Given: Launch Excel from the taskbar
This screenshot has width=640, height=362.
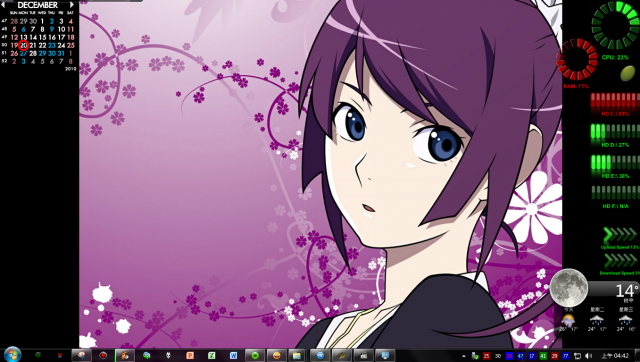Looking at the screenshot, I should pyautogui.click(x=211, y=355).
